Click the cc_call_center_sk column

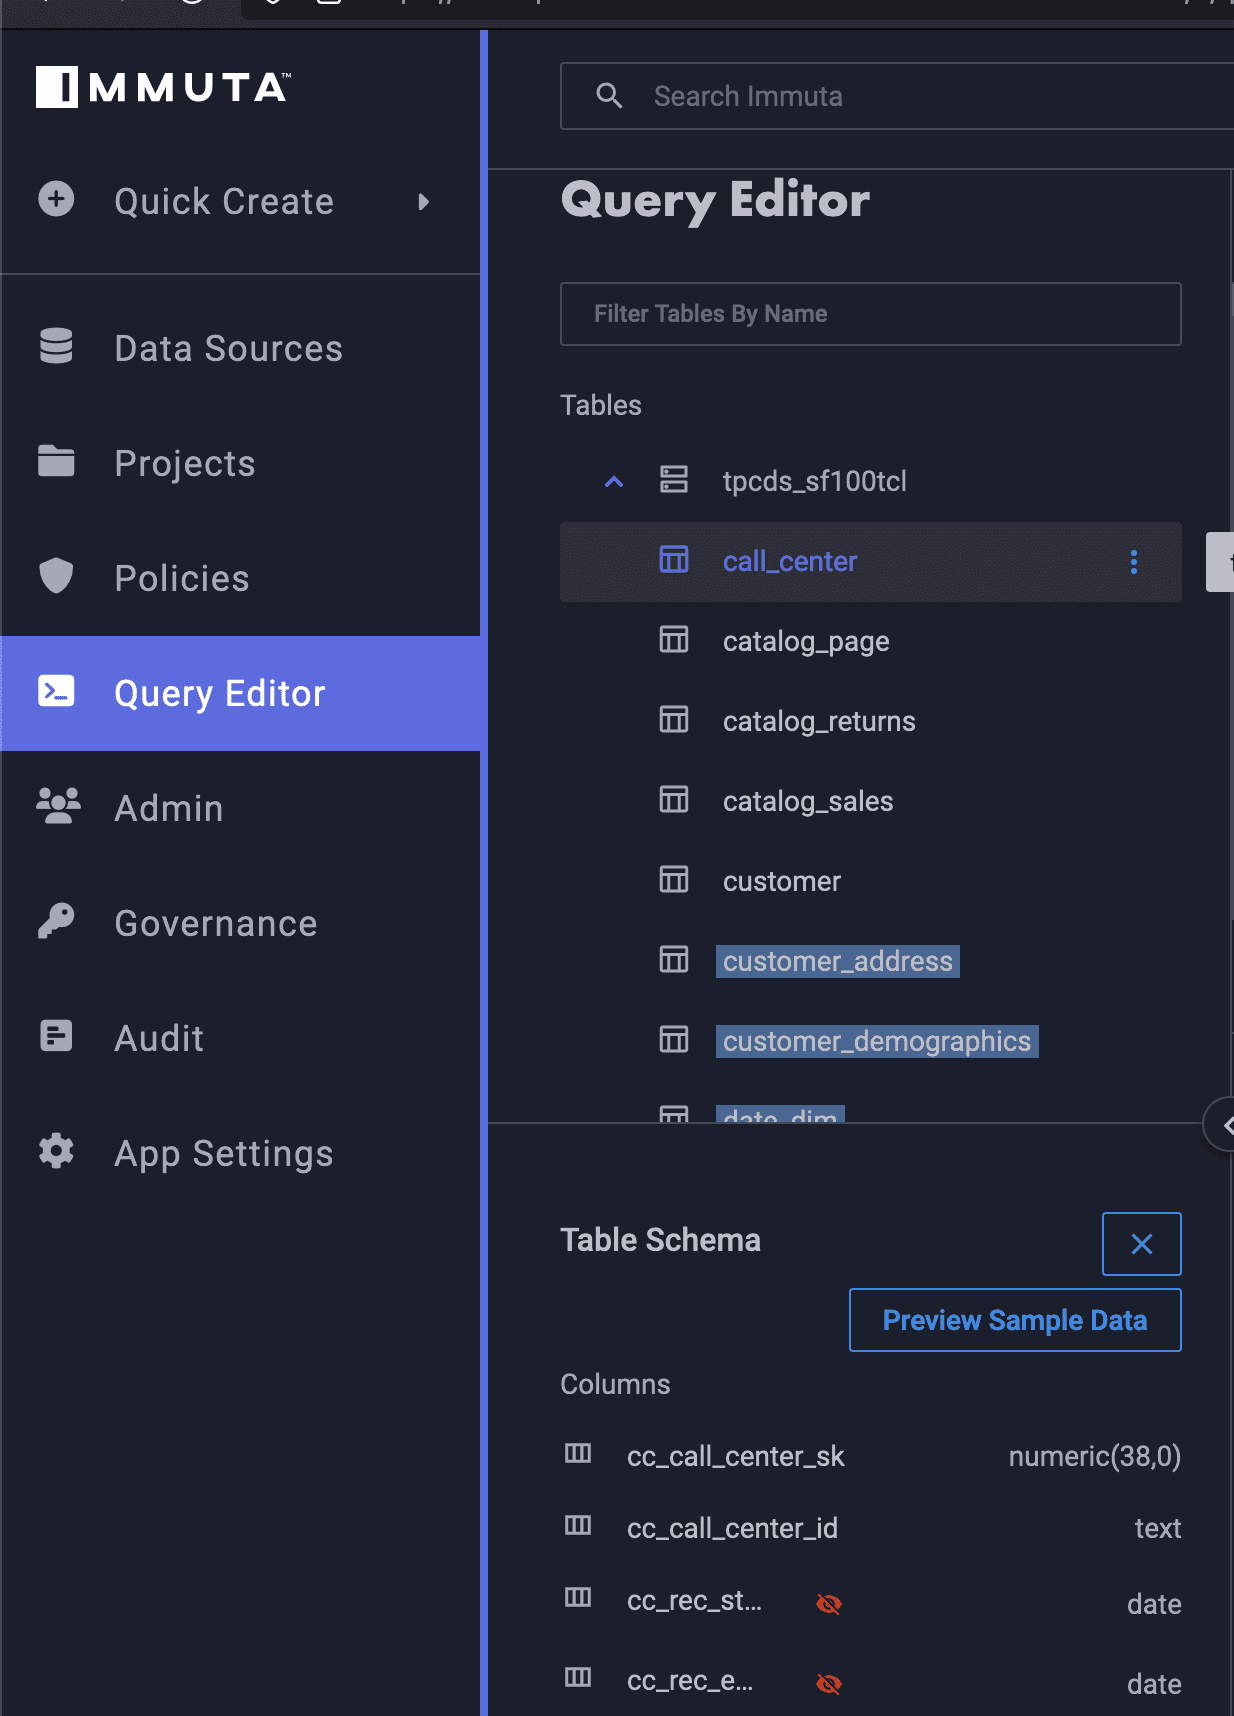(736, 1456)
